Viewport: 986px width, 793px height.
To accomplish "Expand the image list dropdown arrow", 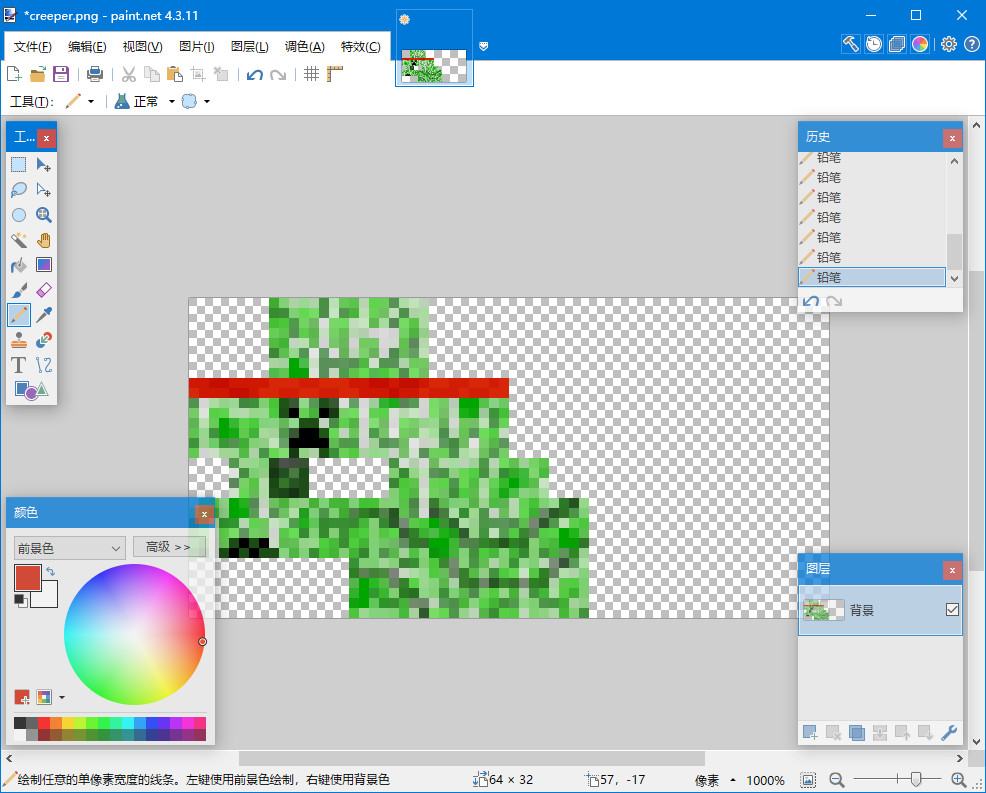I will coord(484,46).
